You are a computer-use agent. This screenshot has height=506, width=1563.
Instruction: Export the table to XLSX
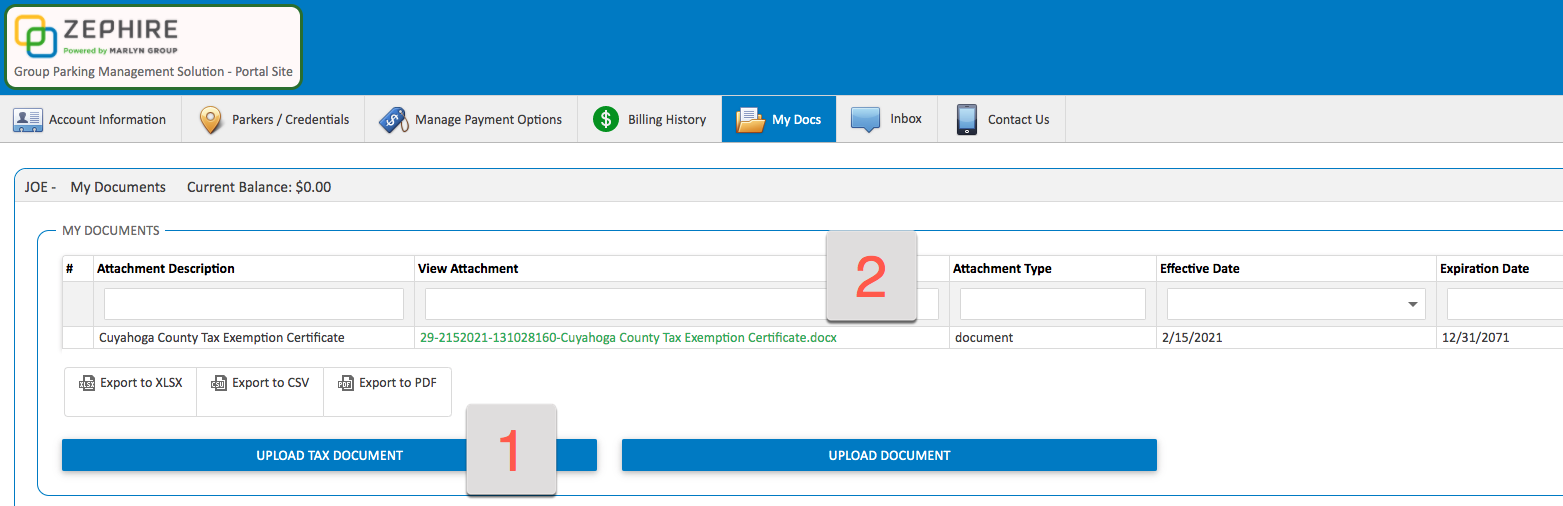(131, 383)
